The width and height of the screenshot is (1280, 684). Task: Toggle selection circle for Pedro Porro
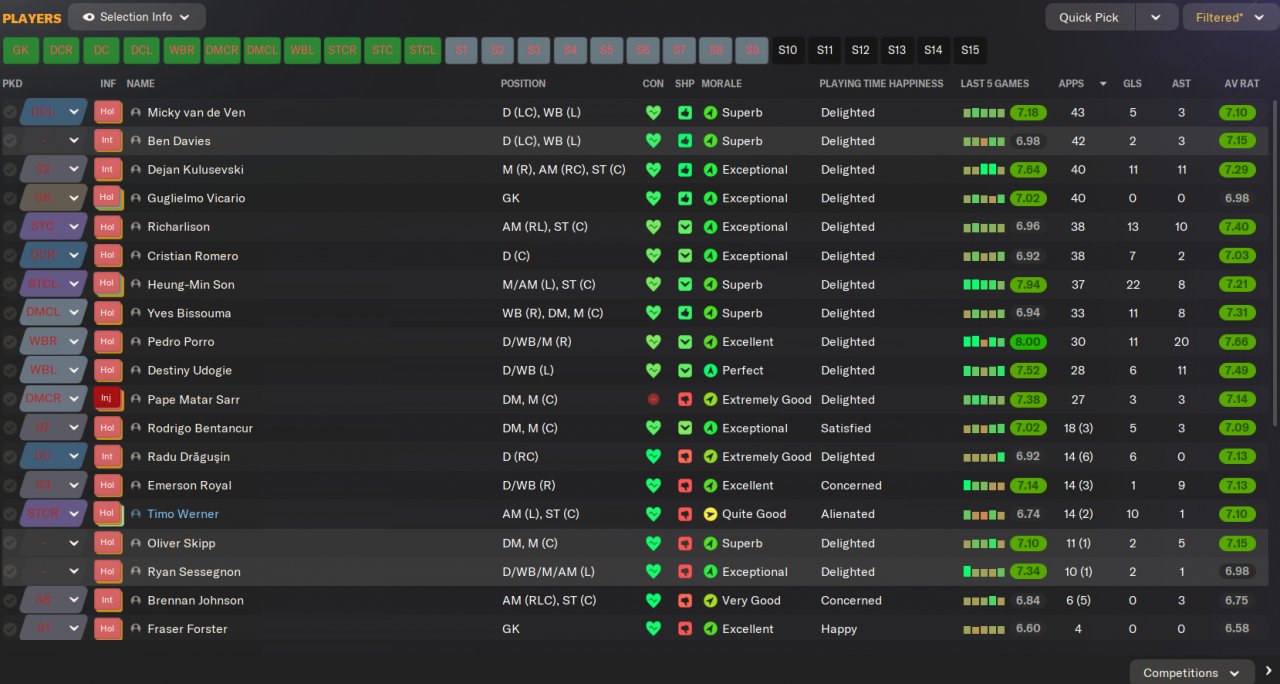(10, 342)
